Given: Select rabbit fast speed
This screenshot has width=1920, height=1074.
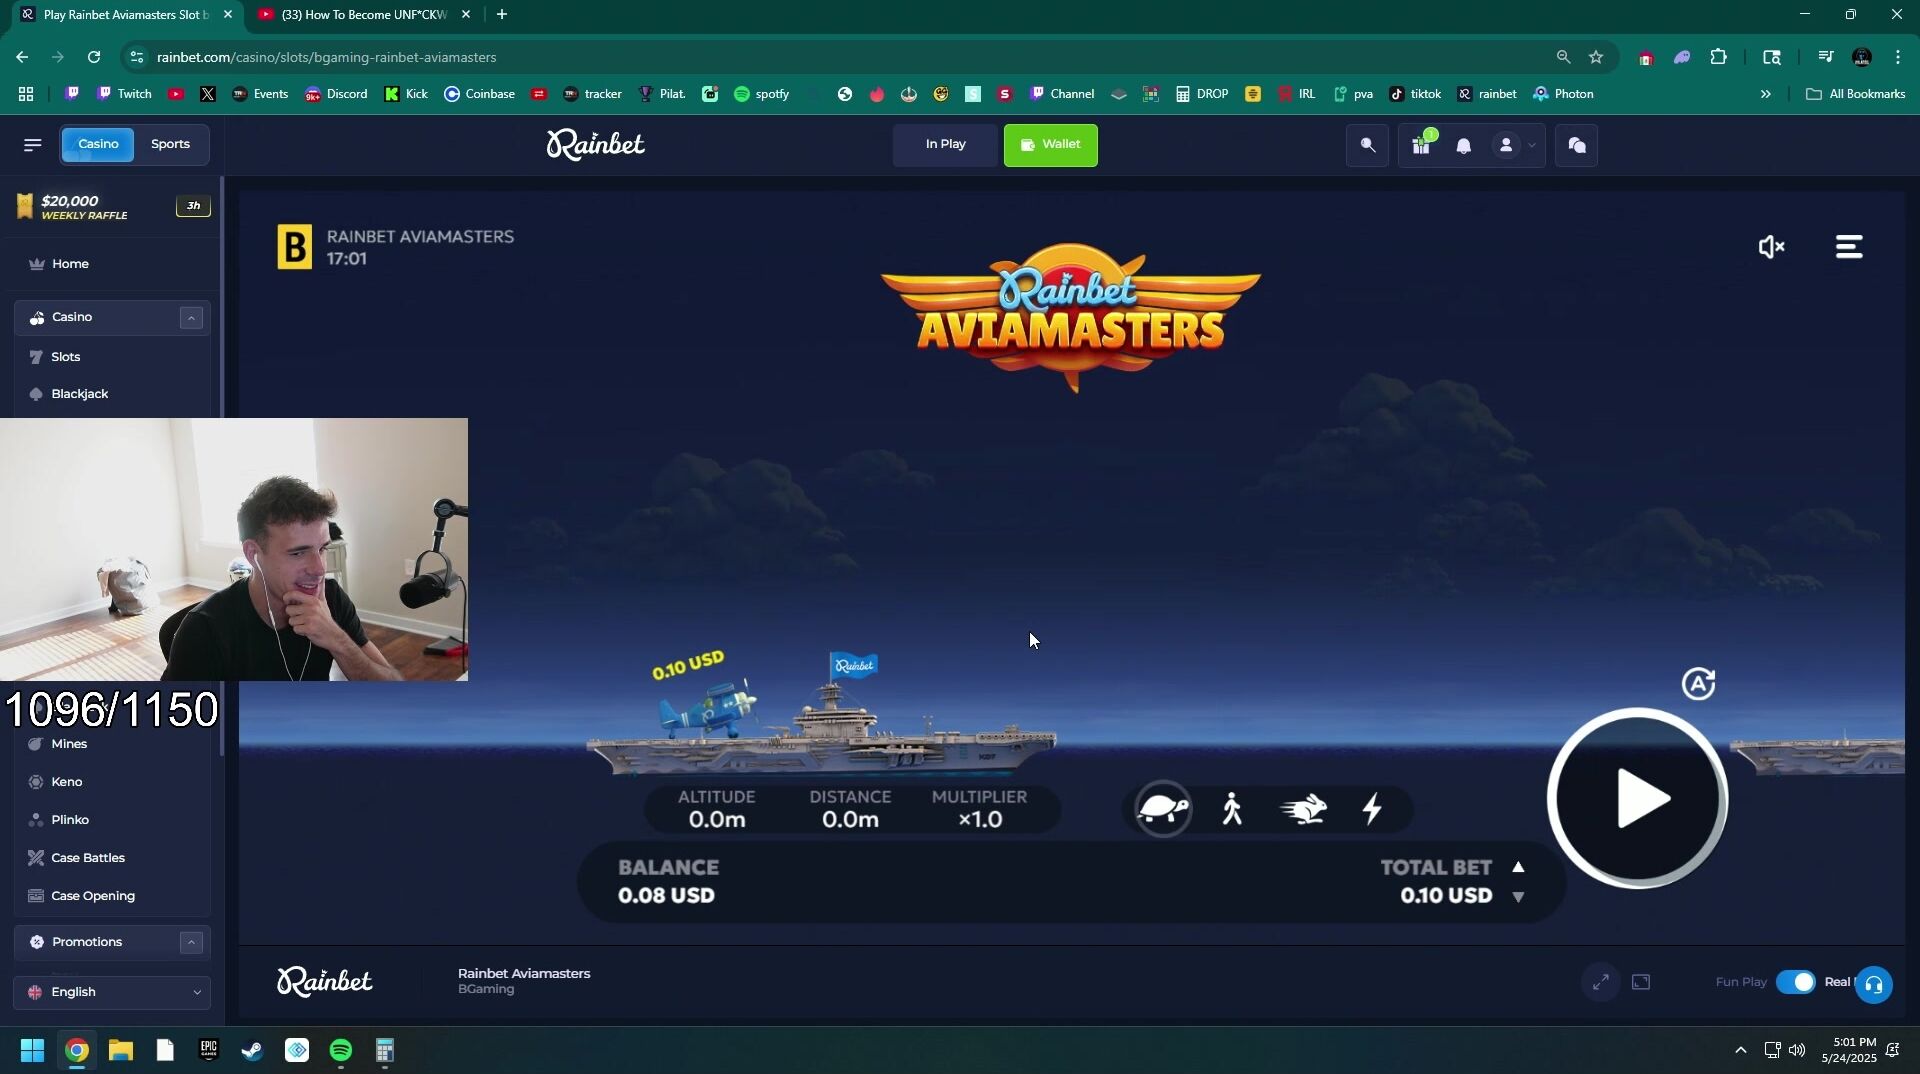Looking at the screenshot, I should pos(1303,809).
